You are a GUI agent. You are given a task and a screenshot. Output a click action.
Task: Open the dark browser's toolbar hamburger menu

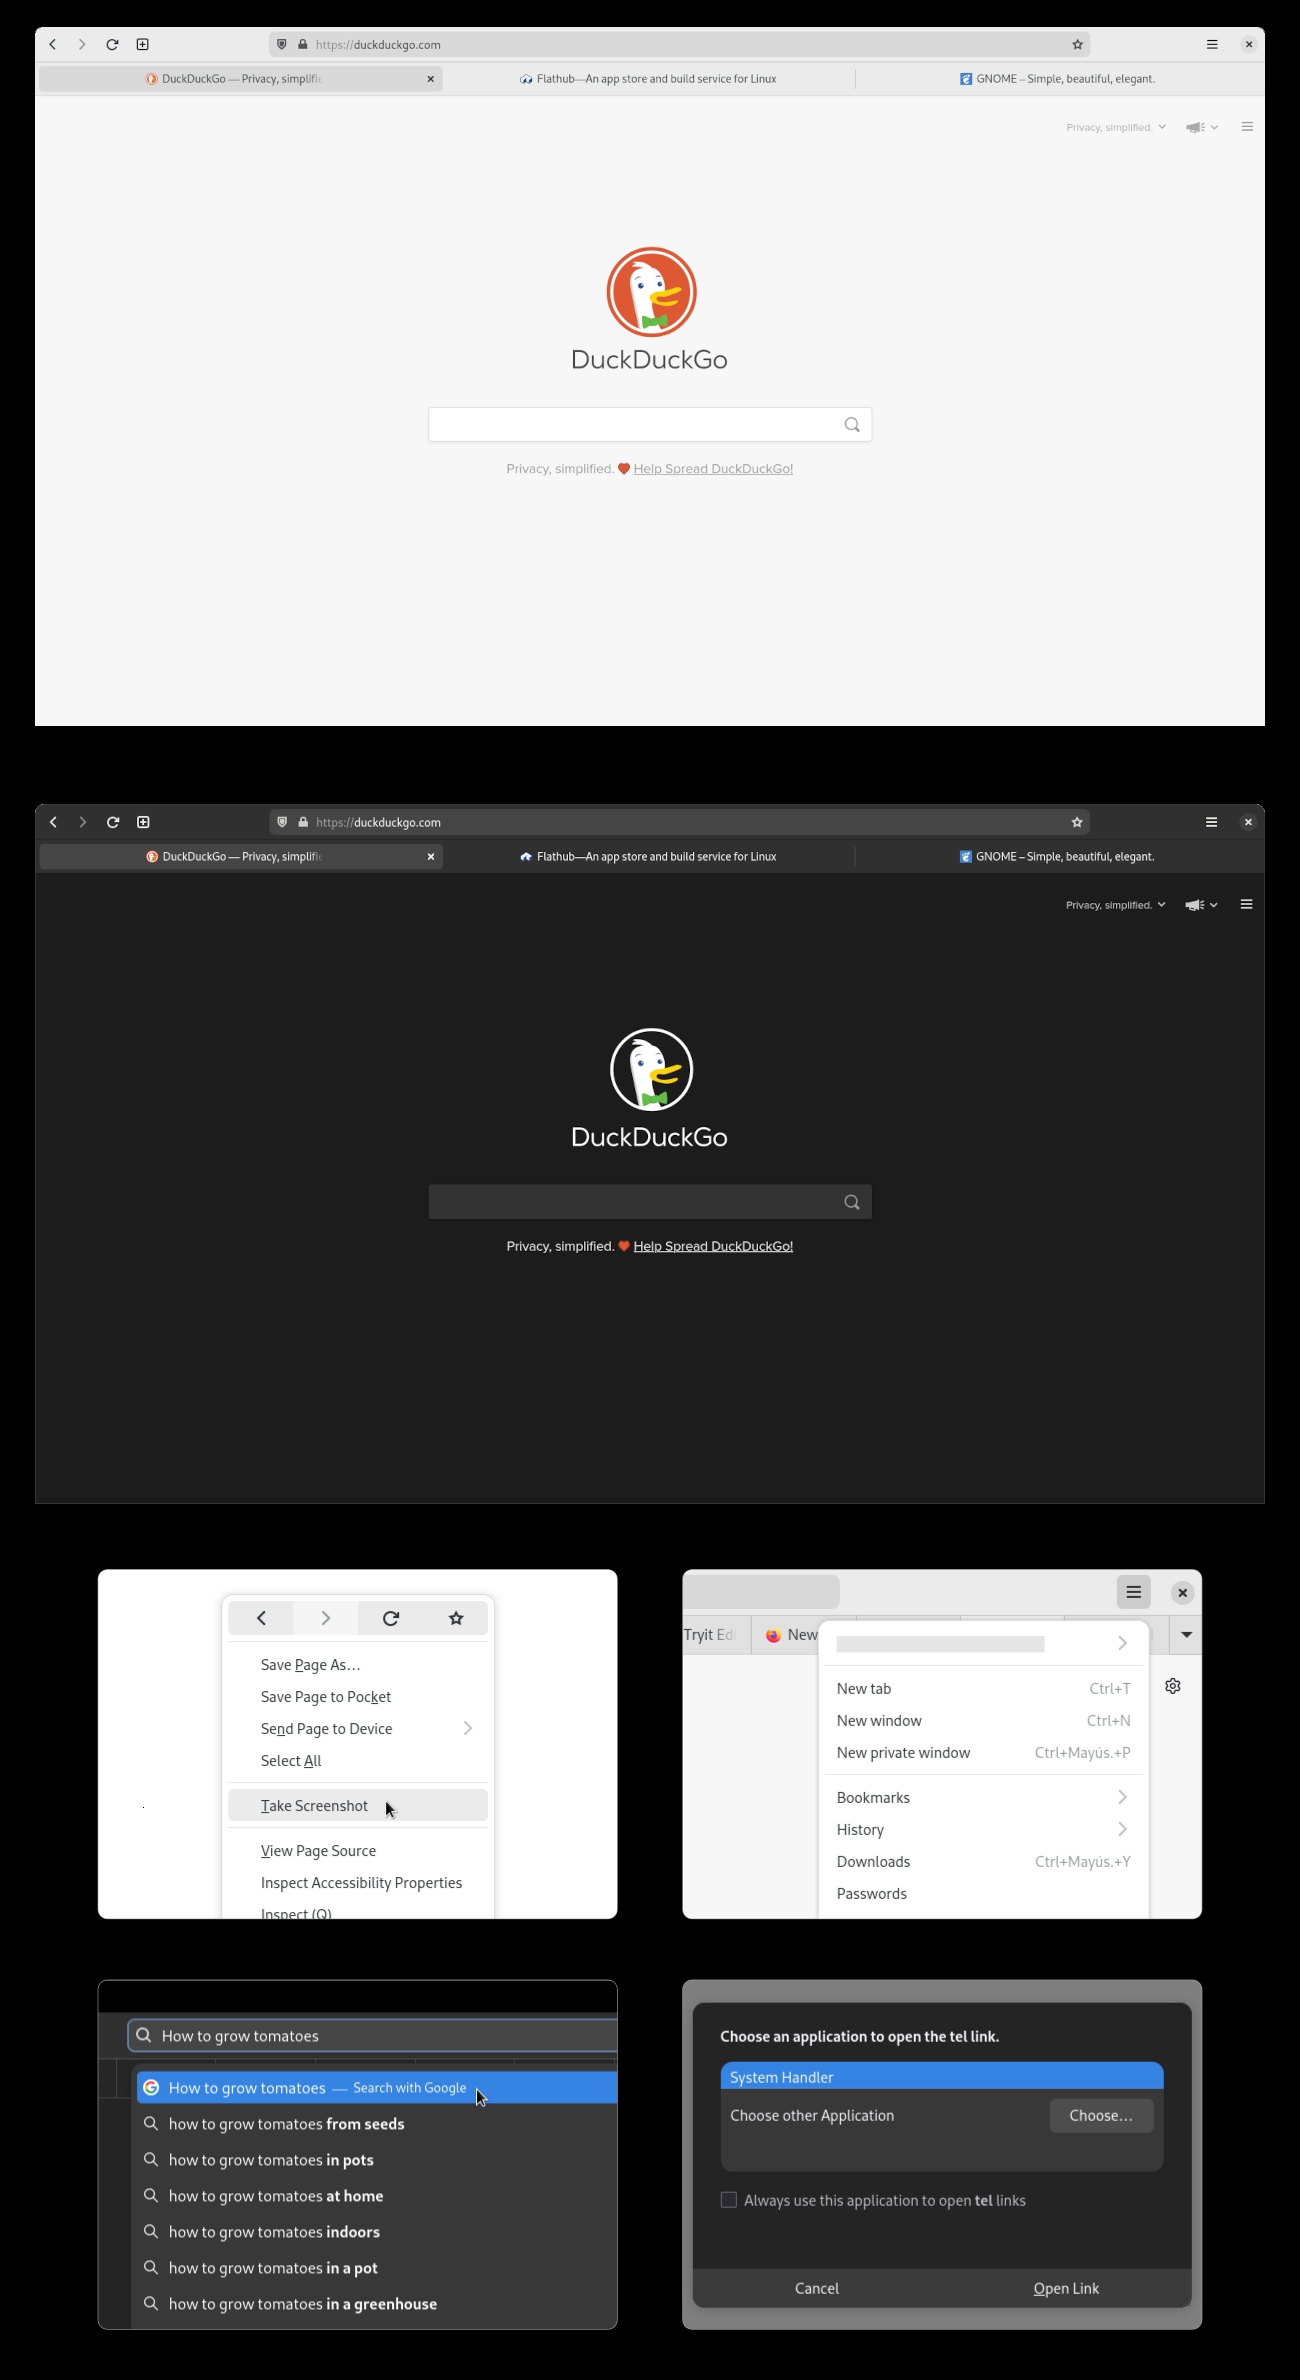point(1212,822)
